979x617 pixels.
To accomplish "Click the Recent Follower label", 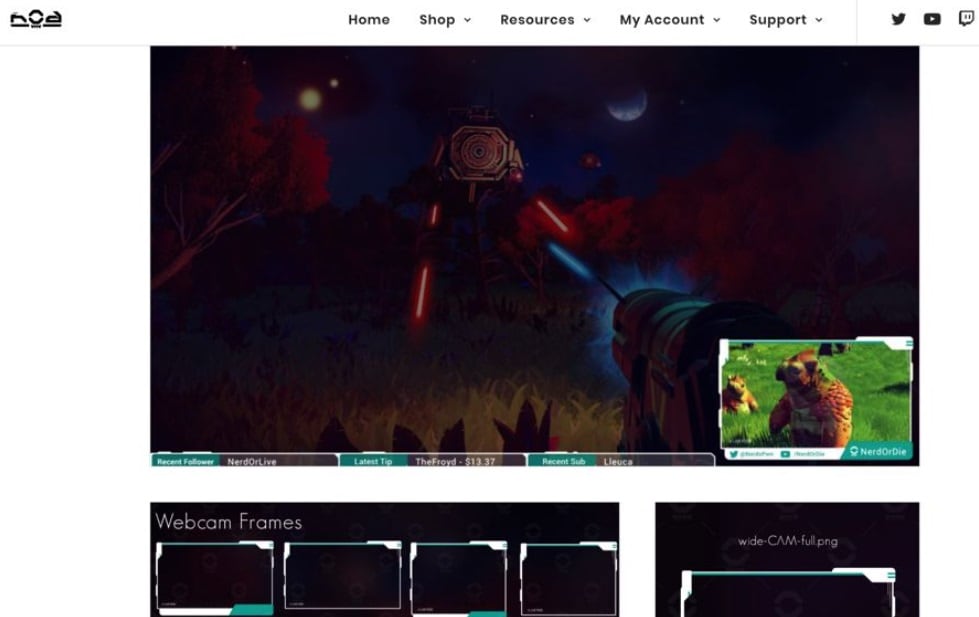I will [x=185, y=462].
